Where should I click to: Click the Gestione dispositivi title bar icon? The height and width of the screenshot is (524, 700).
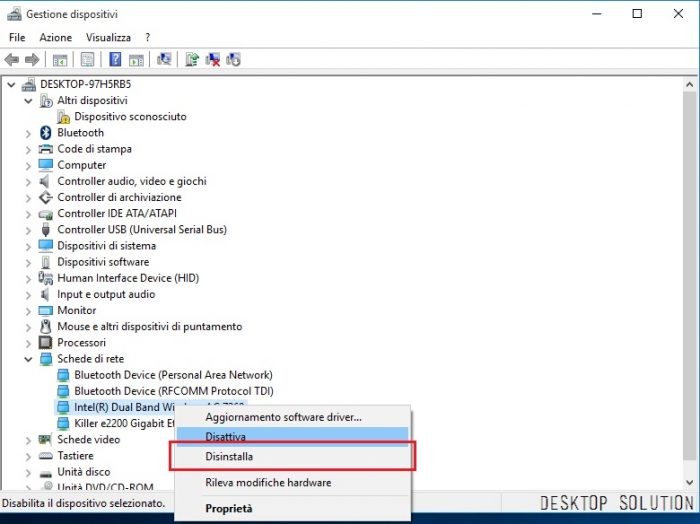point(14,14)
